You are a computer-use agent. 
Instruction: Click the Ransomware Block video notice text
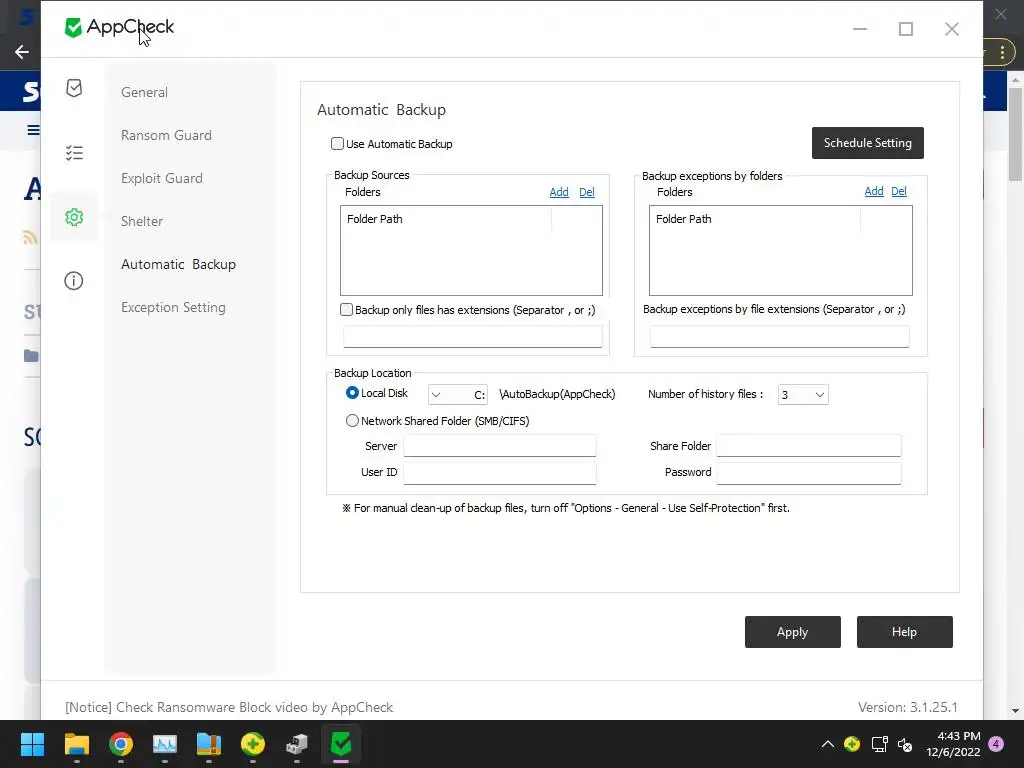229,707
